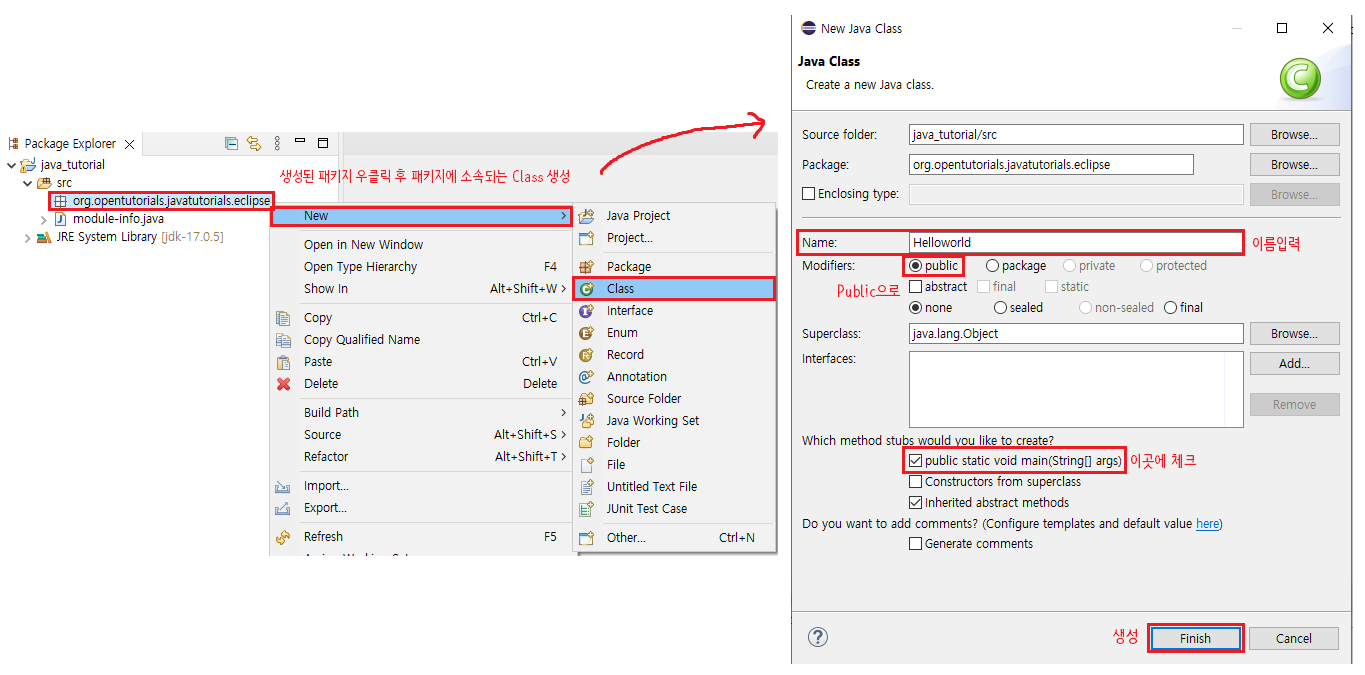Viewport: 1365px width, 675px height.
Task: Choose Record in the New submenu
Action: coord(674,355)
